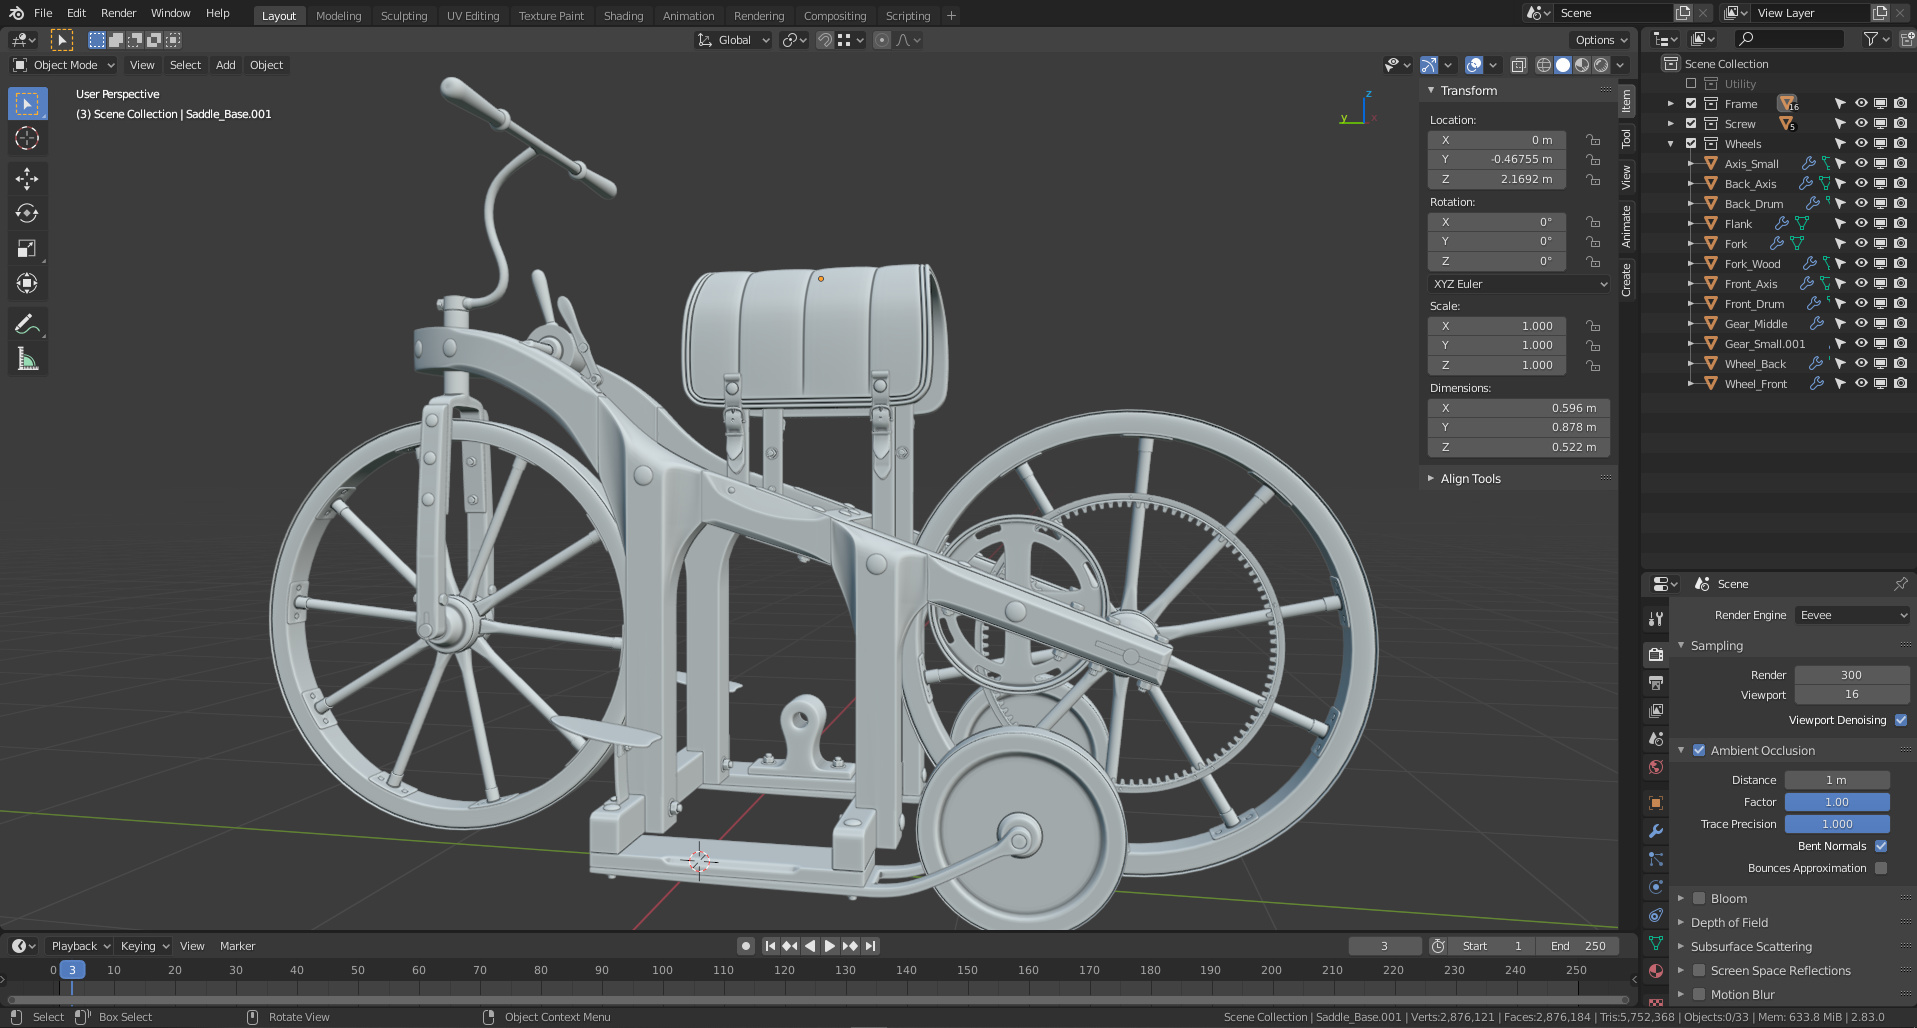Toggle proportional editing icon

pyautogui.click(x=882, y=40)
